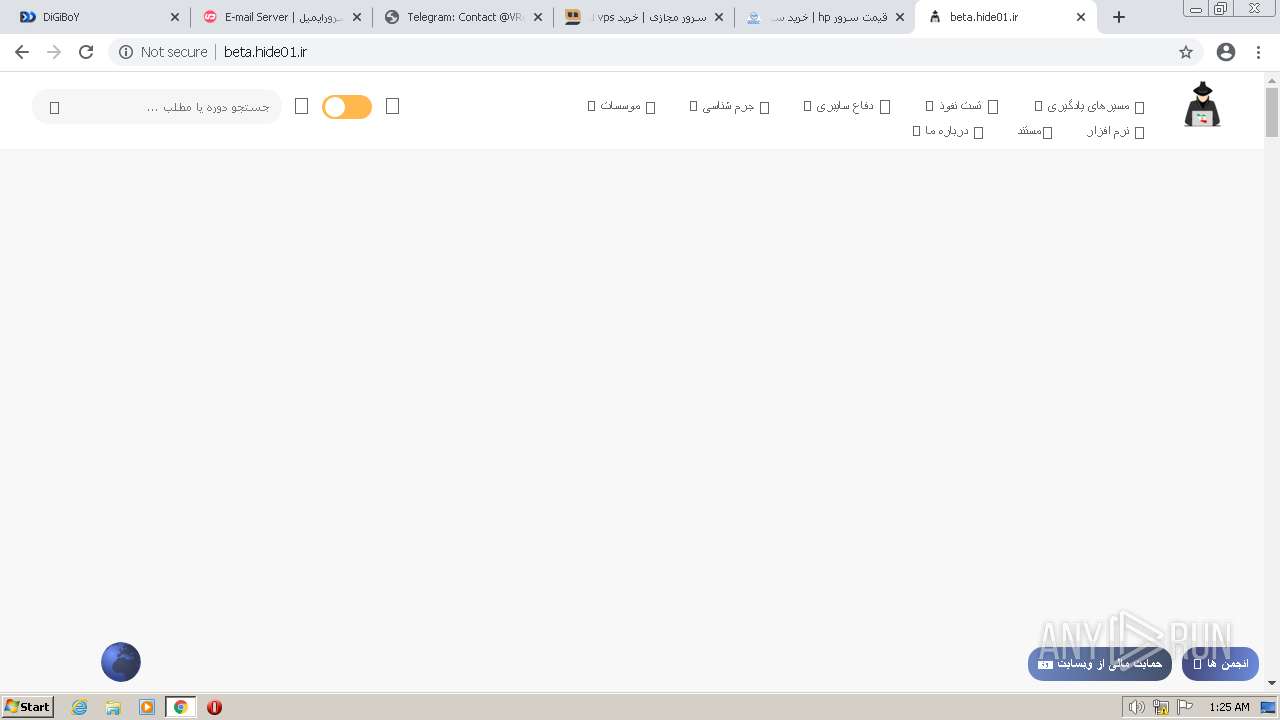Expand dropdown arrow beside درباره ما
This screenshot has height=720, width=1280.
916,131
